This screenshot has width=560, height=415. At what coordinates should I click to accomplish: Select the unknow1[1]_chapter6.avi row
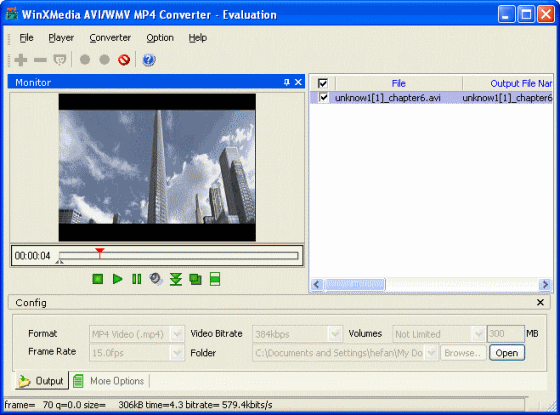431,98
